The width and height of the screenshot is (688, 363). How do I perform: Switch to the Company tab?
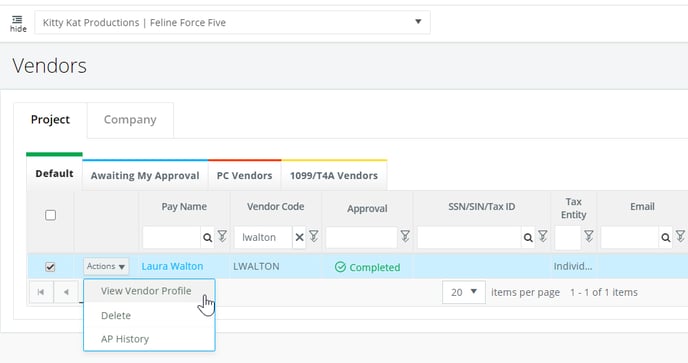130,120
